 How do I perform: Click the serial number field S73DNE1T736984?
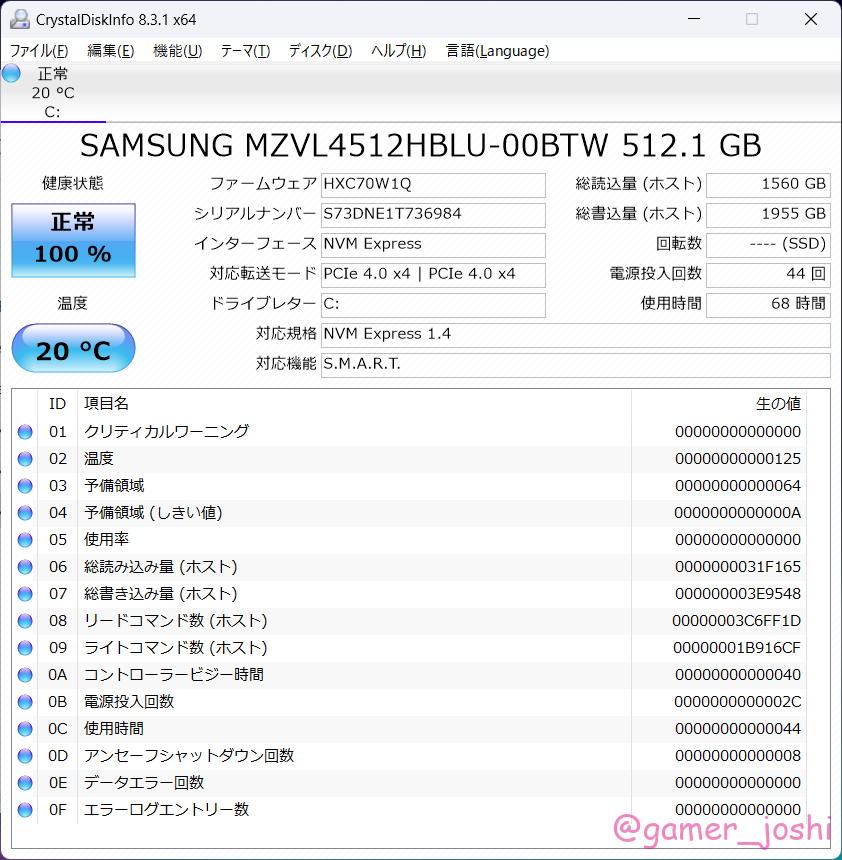click(433, 215)
